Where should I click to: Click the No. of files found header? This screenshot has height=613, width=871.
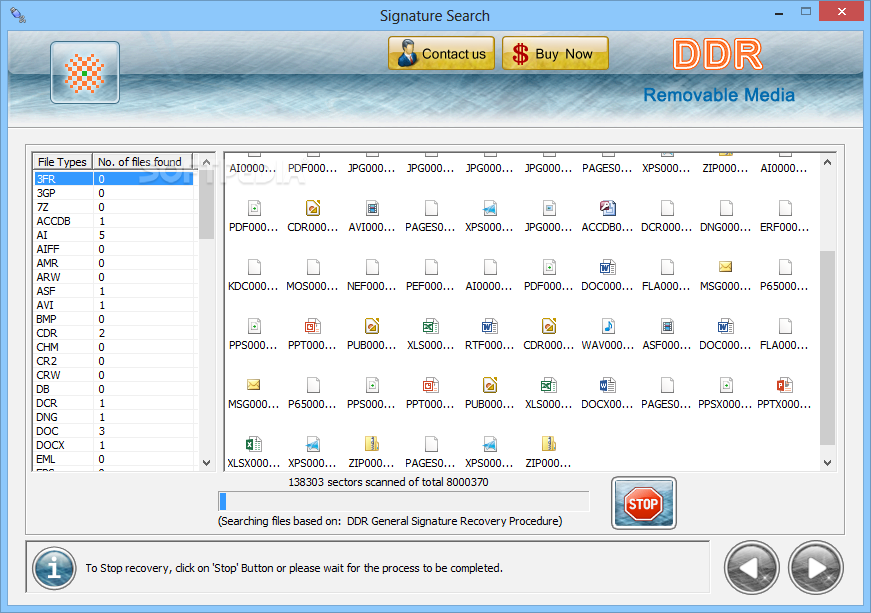click(142, 162)
